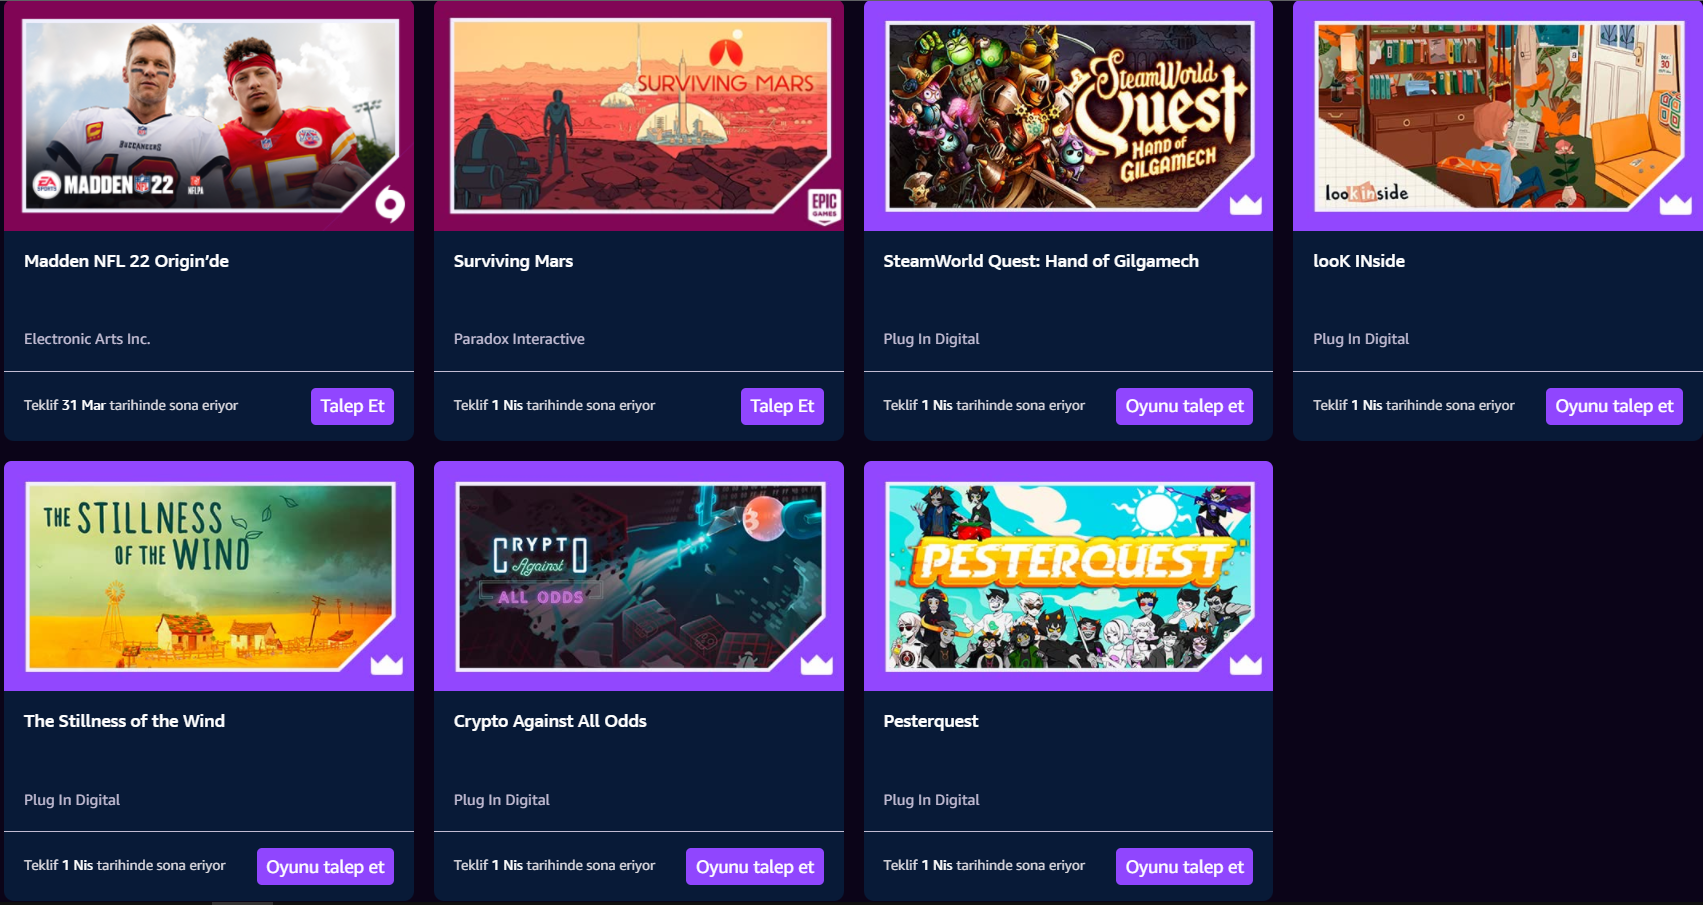1703x905 pixels.
Task: Open the Pesterquest cover thumbnail
Action: (1069, 577)
